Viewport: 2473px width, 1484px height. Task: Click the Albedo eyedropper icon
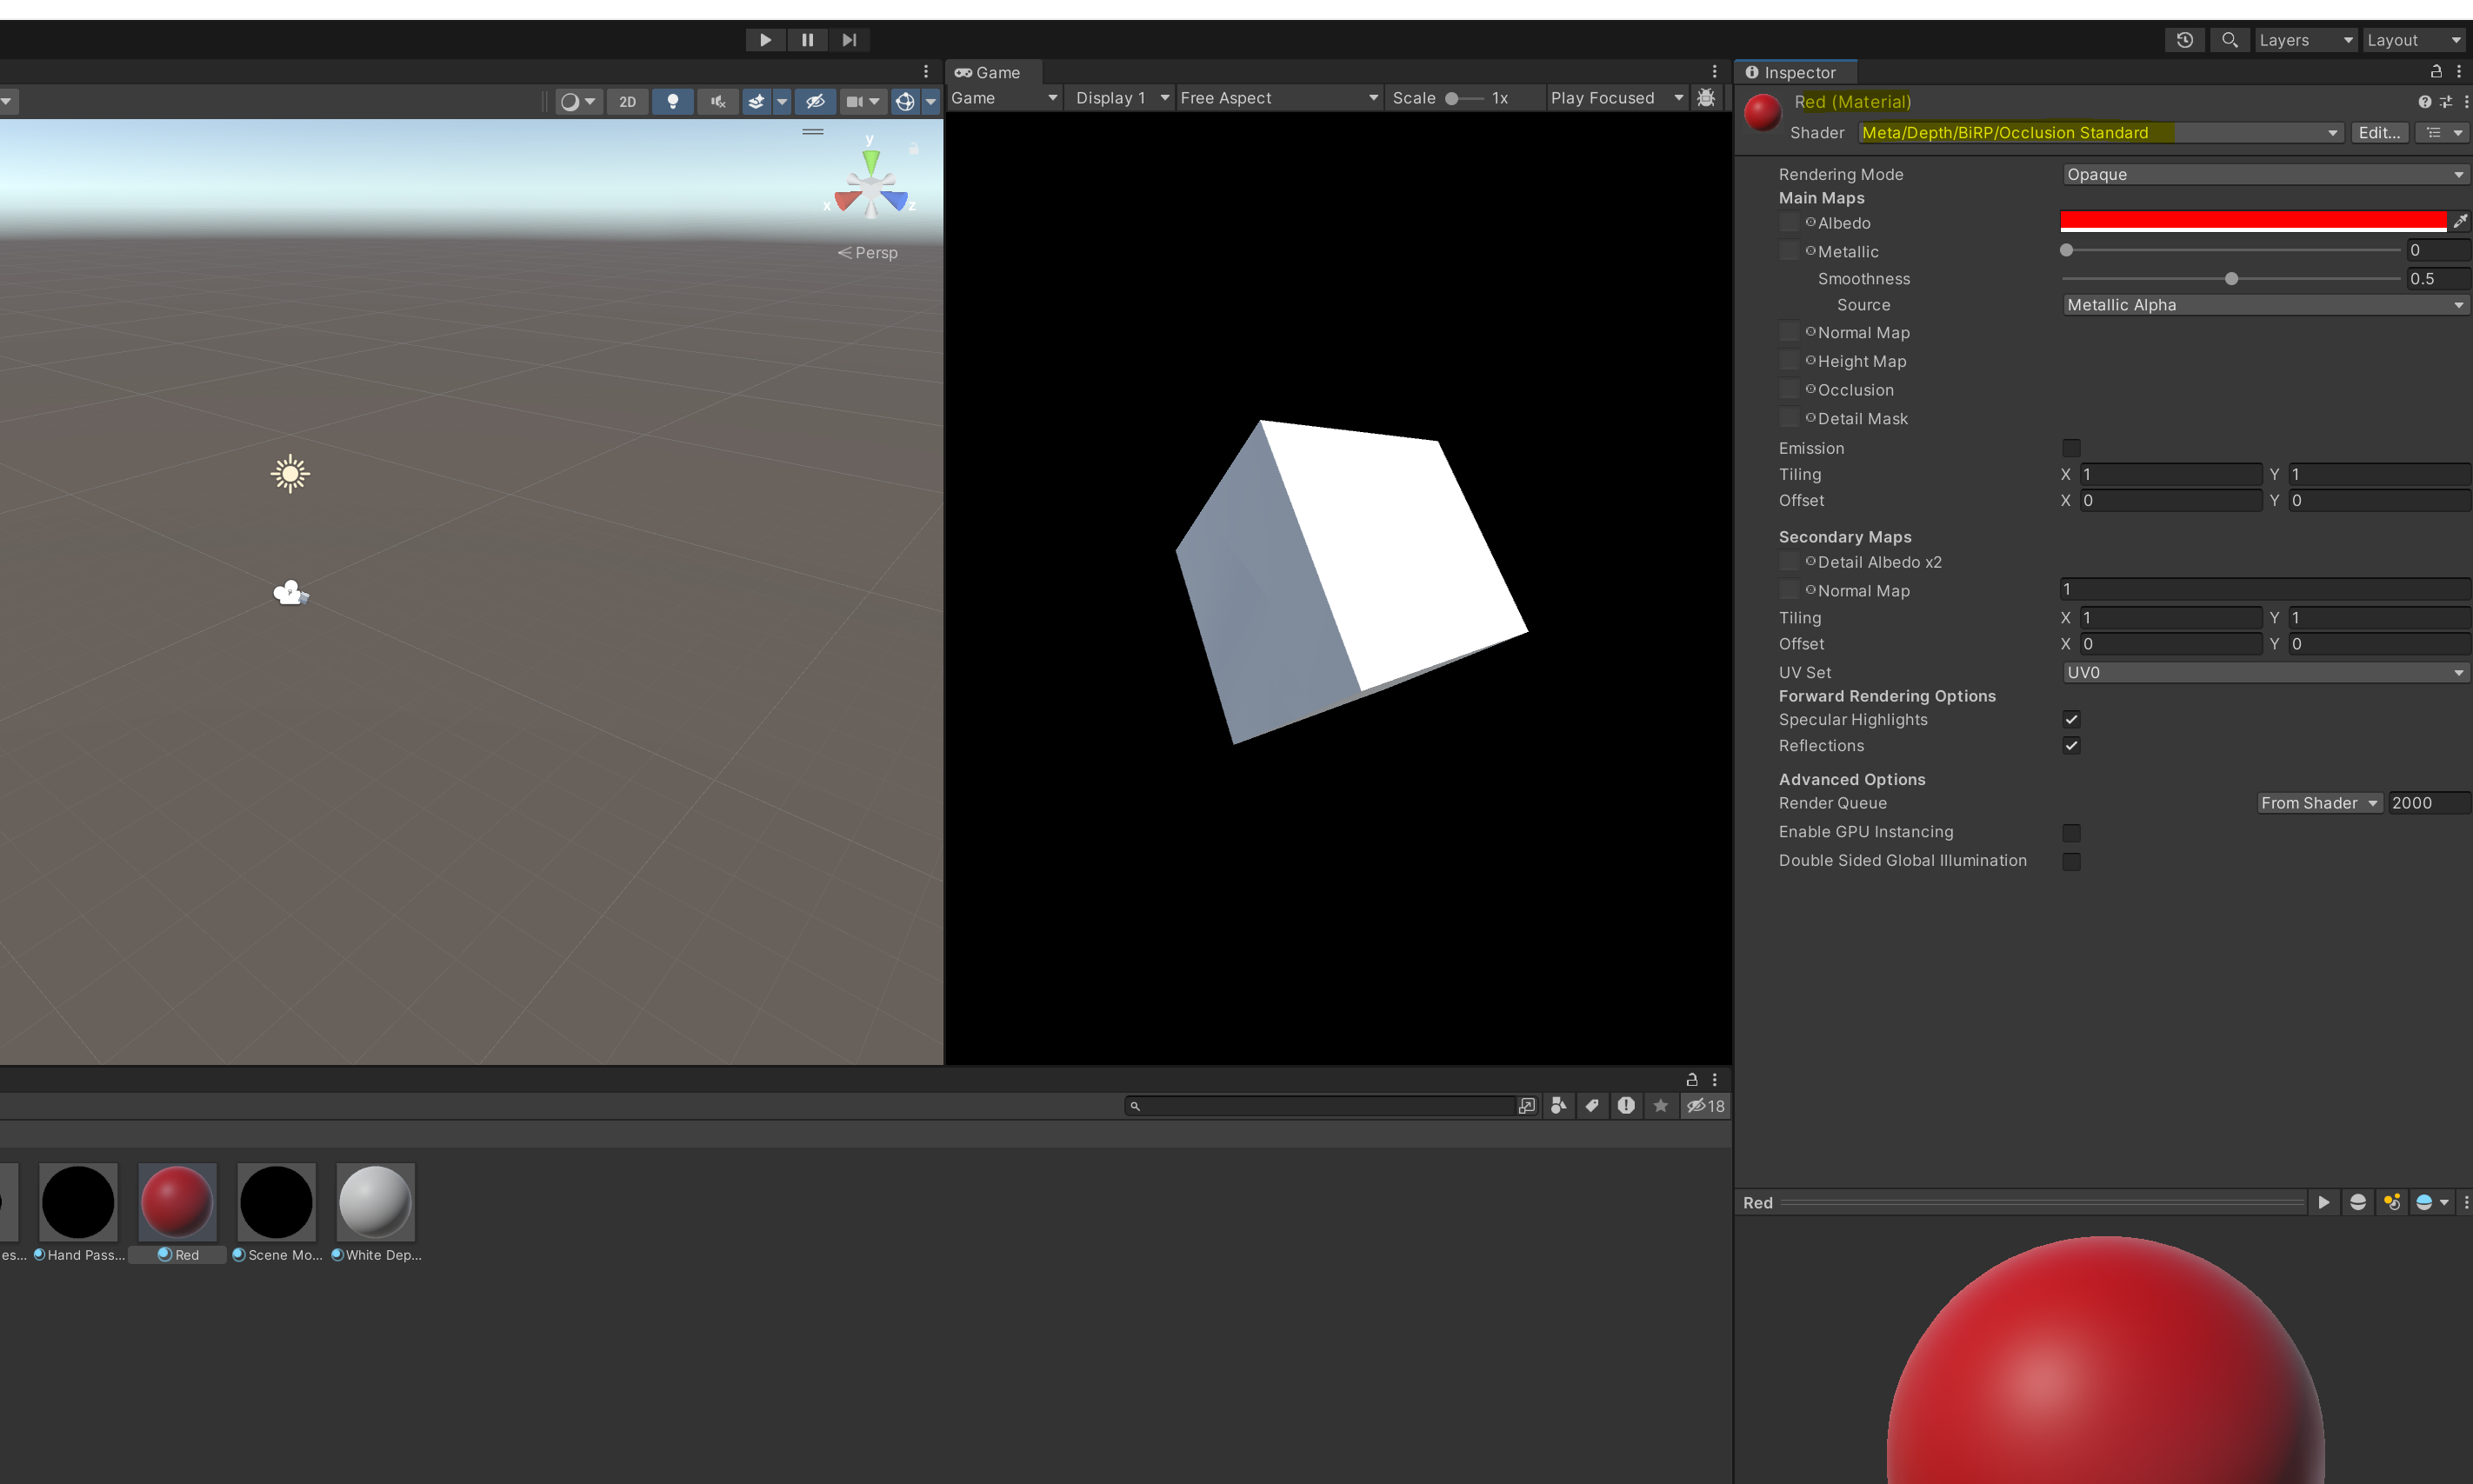[2460, 221]
